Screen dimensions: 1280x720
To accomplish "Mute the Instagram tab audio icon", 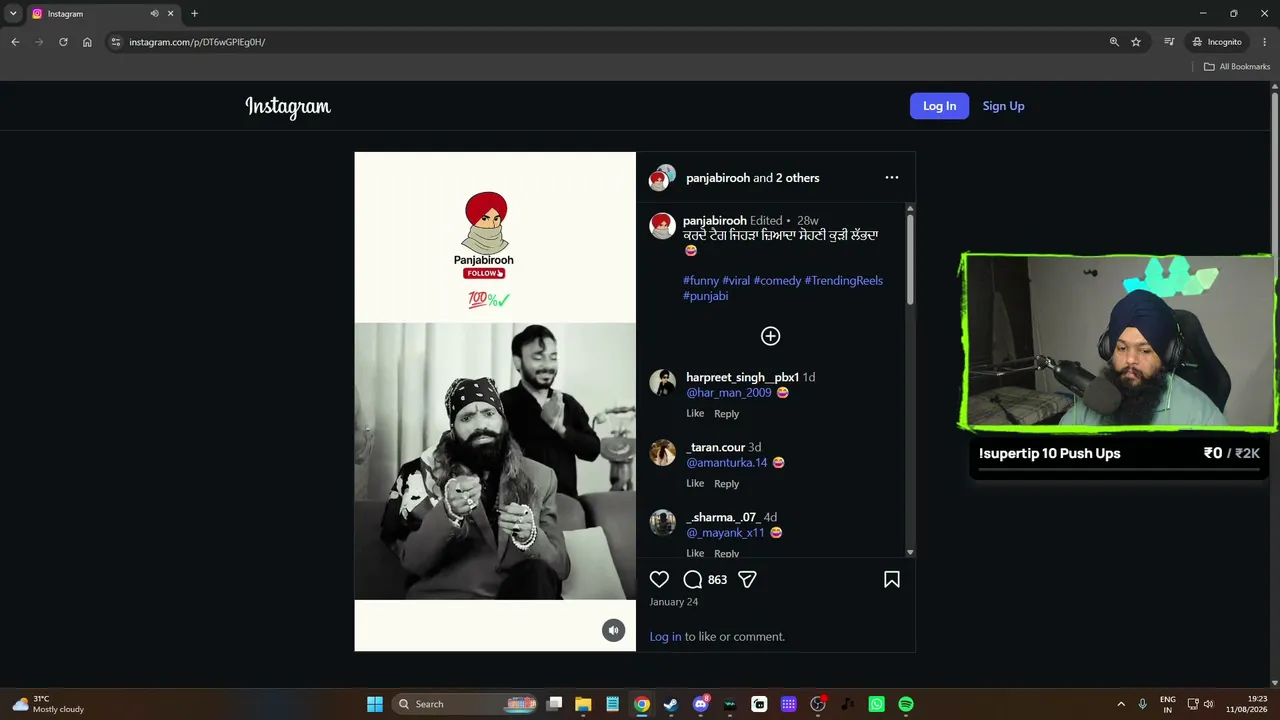I will click(154, 14).
